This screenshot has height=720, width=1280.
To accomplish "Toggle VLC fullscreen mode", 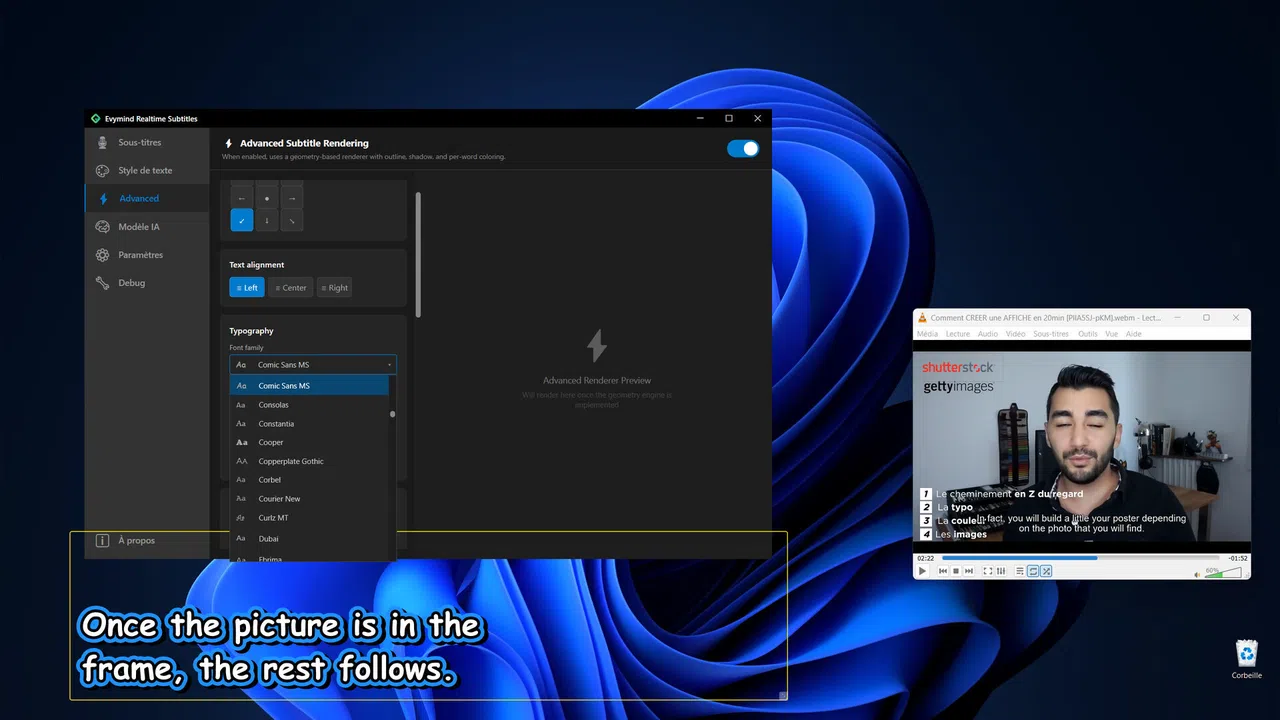I will (x=988, y=571).
